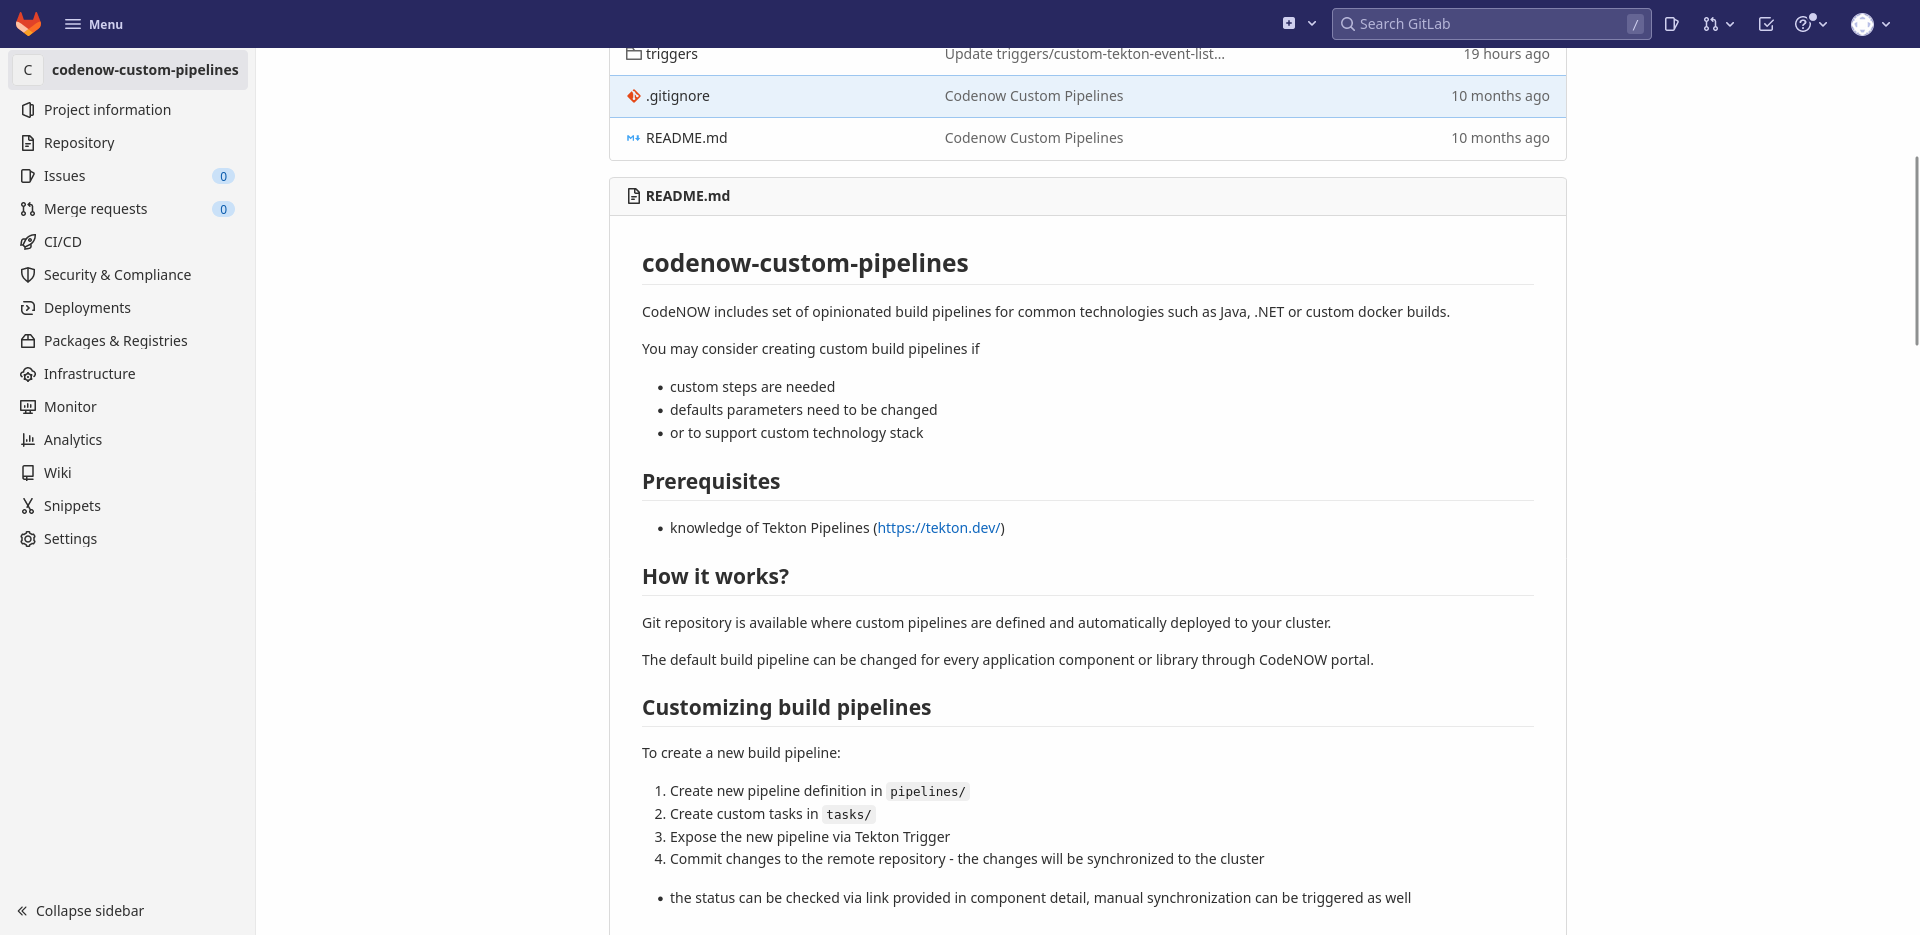This screenshot has height=935, width=1920.
Task: Open the Help question mark icon
Action: pos(1803,24)
